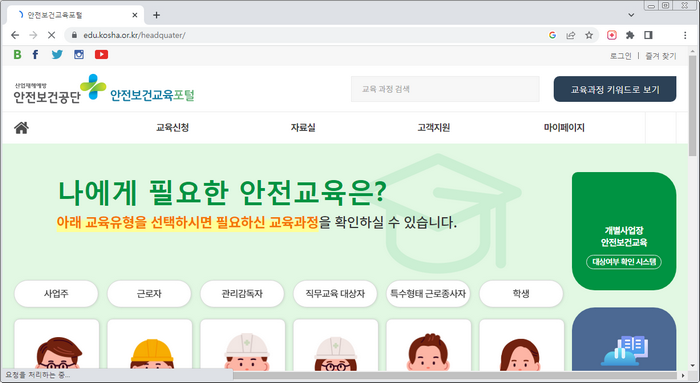Select the 학생 education type
This screenshot has height=383, width=700.
click(521, 294)
